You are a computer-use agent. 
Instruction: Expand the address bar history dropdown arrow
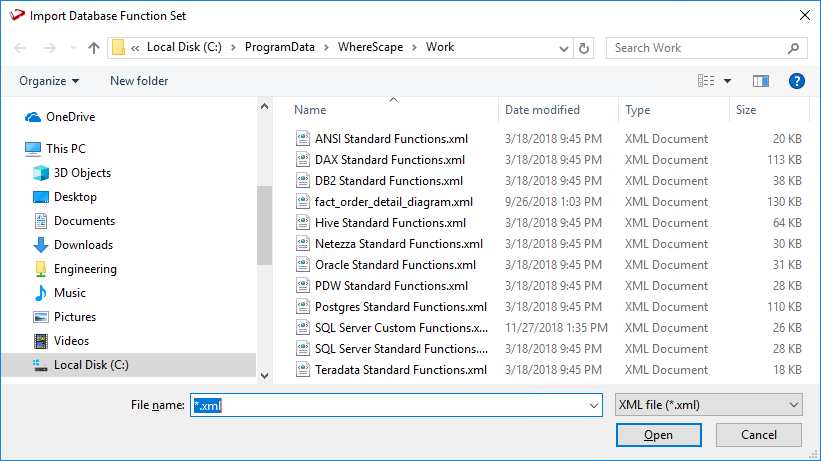(x=564, y=48)
